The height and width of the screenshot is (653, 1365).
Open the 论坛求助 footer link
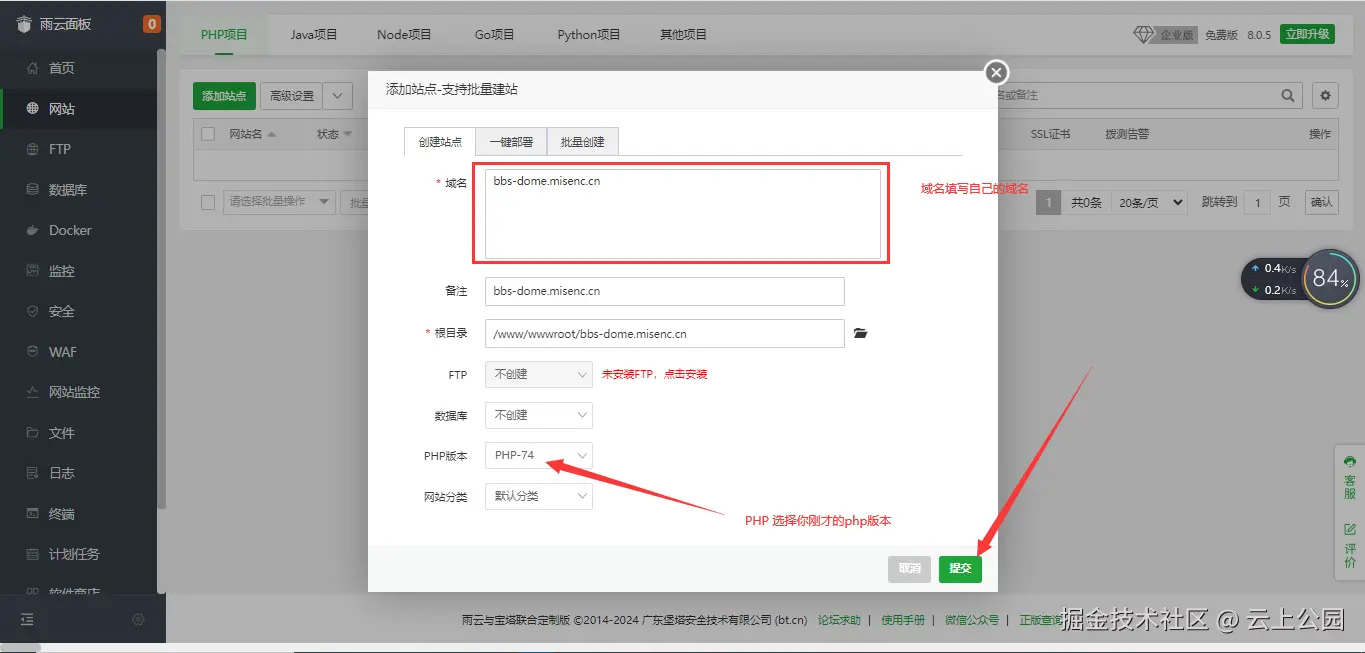coord(839,620)
